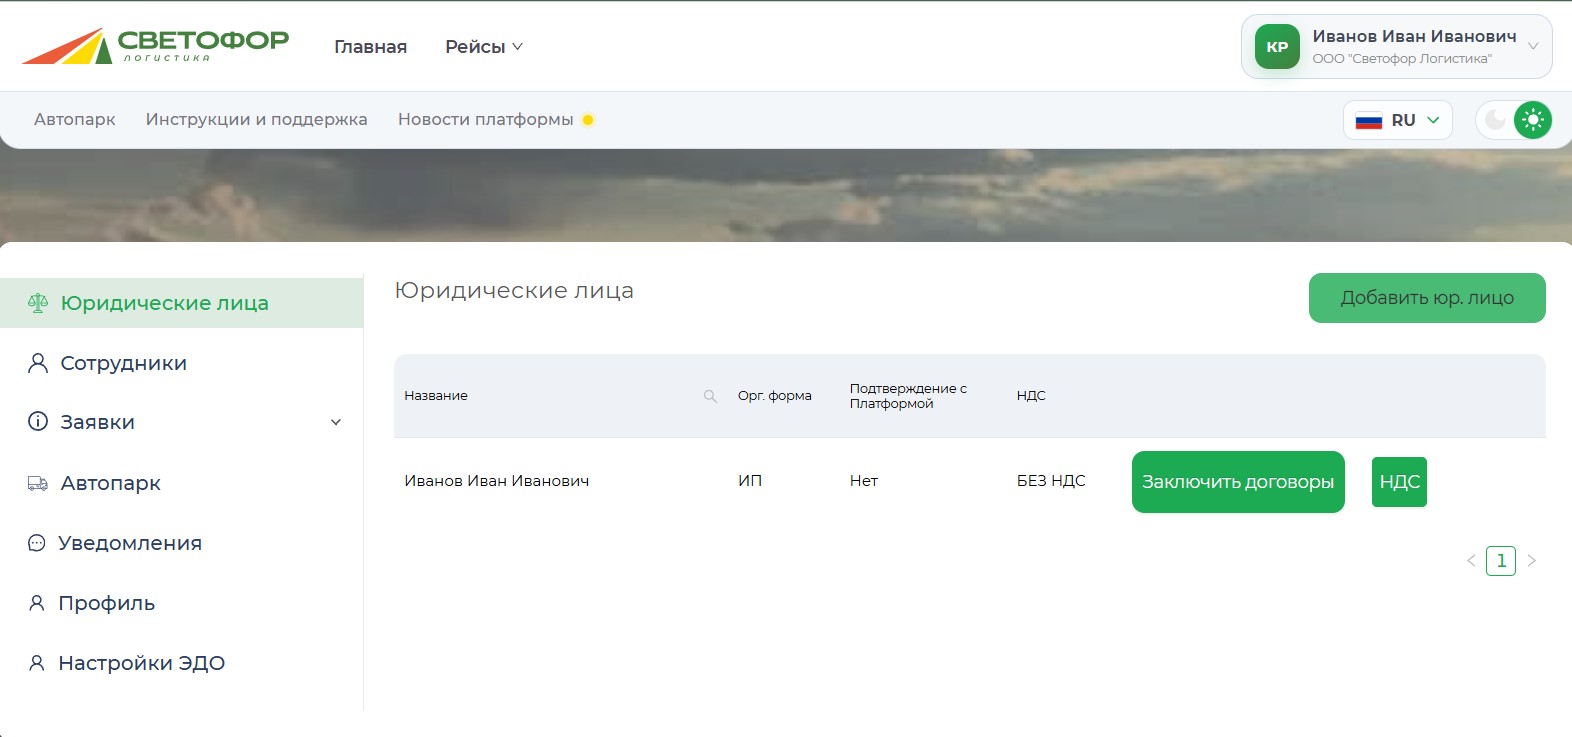Click the Russian flag icon
Screen dimensions: 1572x737
pos(1369,120)
